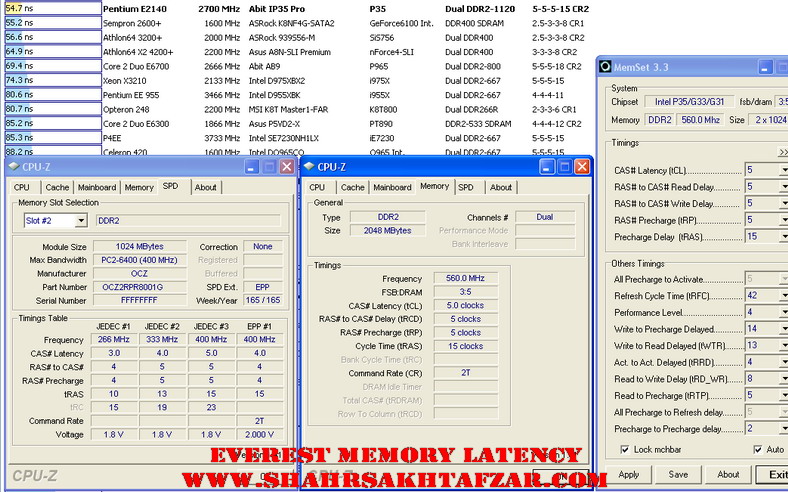Open the Precharge Delay (tRAS) dropdown in MemSet
The height and width of the screenshot is (492, 788).
[x=783, y=237]
